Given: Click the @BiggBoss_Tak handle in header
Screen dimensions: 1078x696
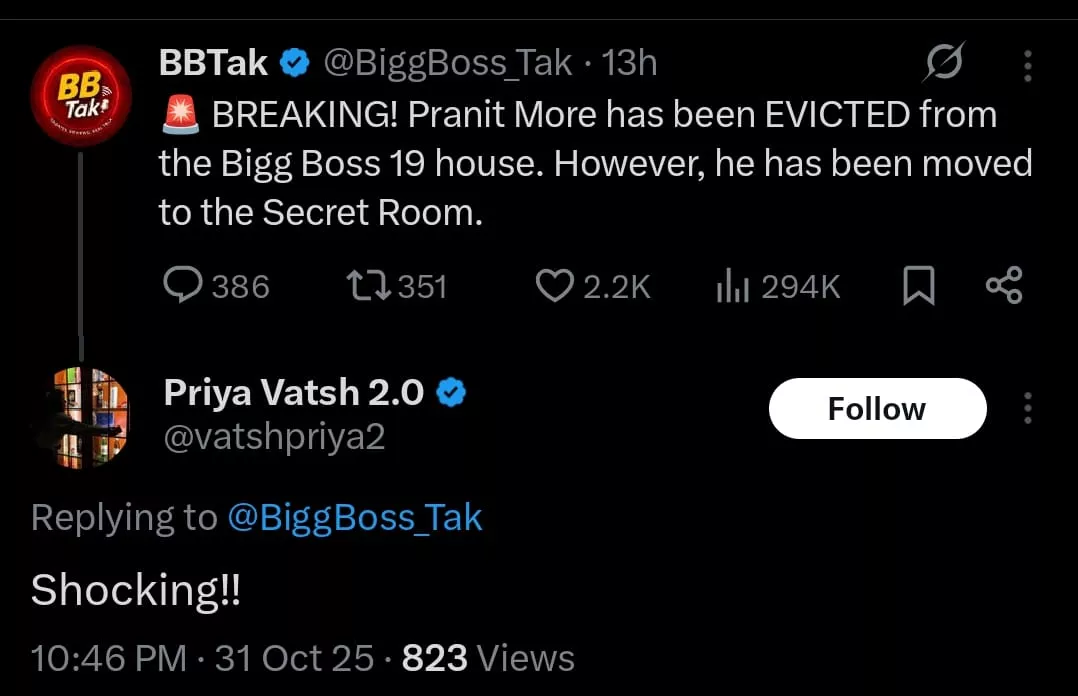Looking at the screenshot, I should click(x=446, y=63).
